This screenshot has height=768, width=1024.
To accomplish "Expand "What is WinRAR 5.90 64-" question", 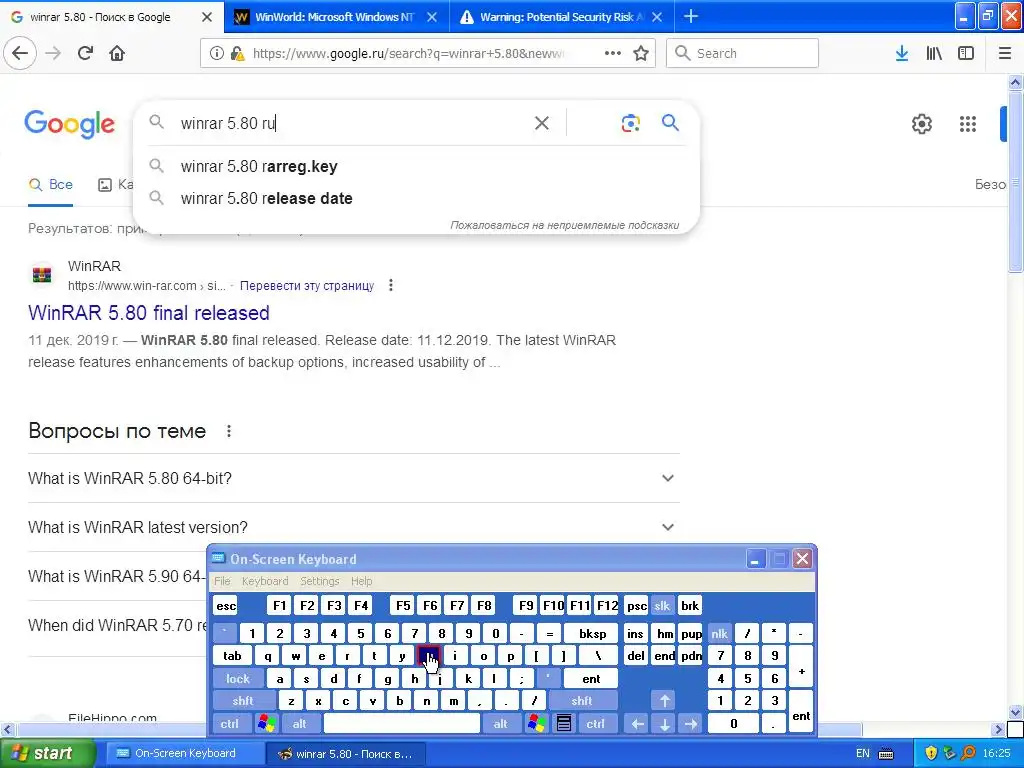I will 118,576.
